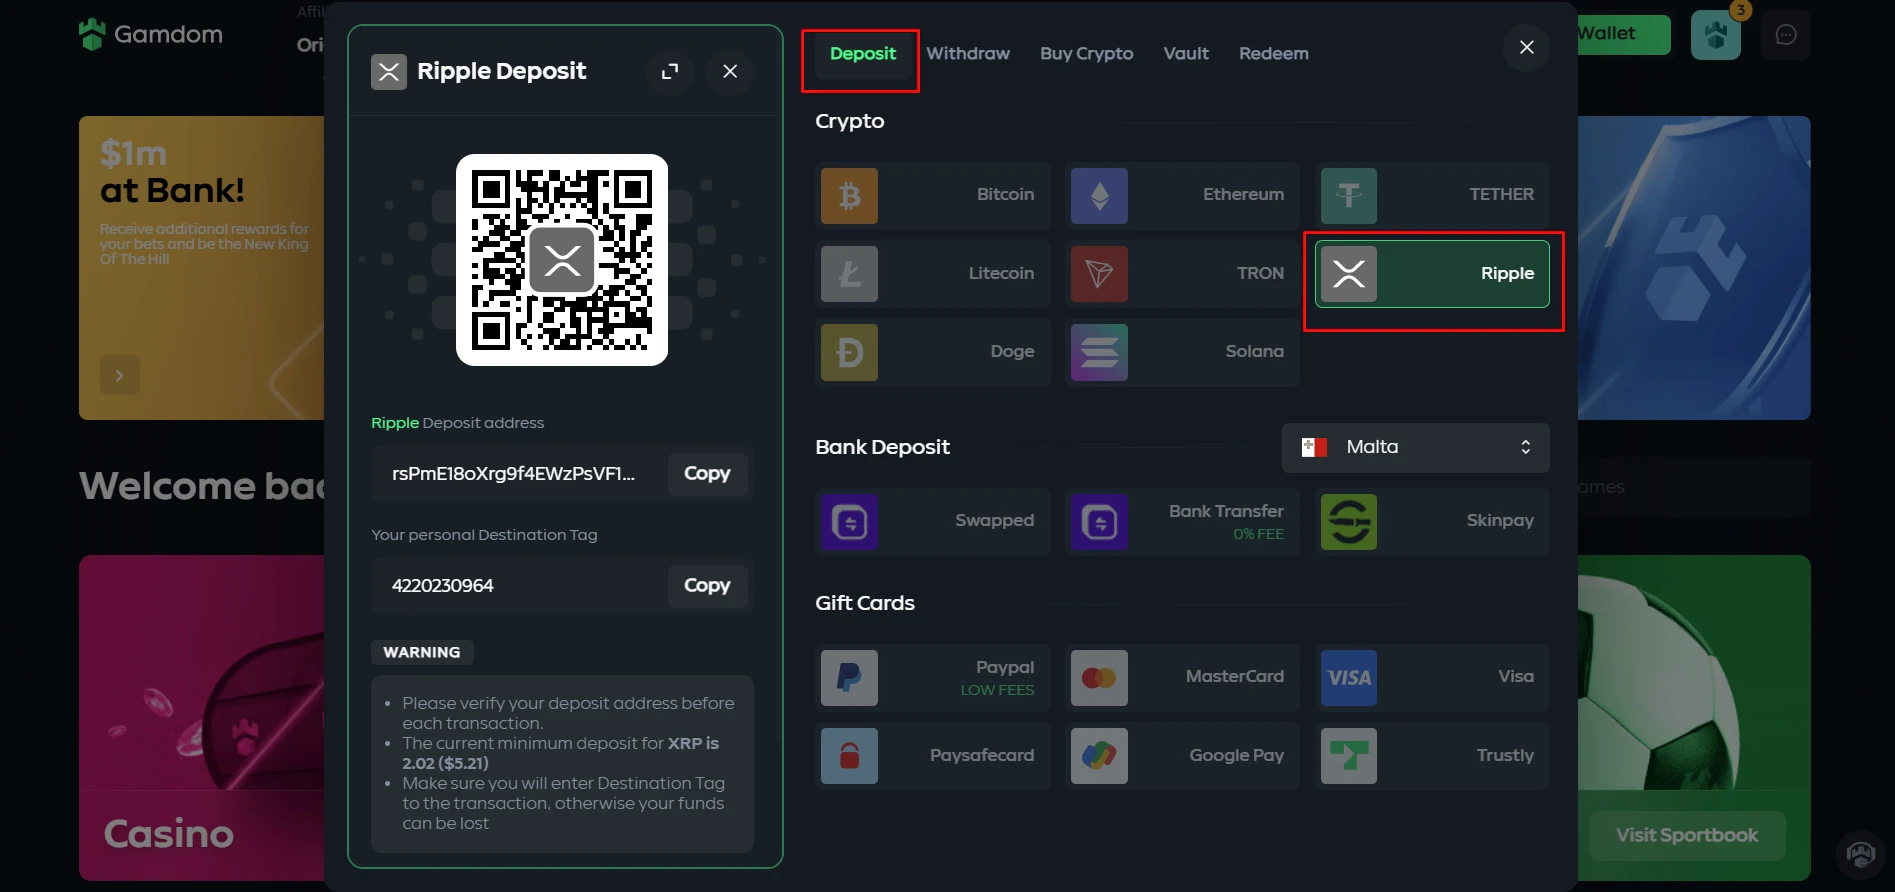
Task: Select Trustly gift card option
Action: pos(1432,756)
